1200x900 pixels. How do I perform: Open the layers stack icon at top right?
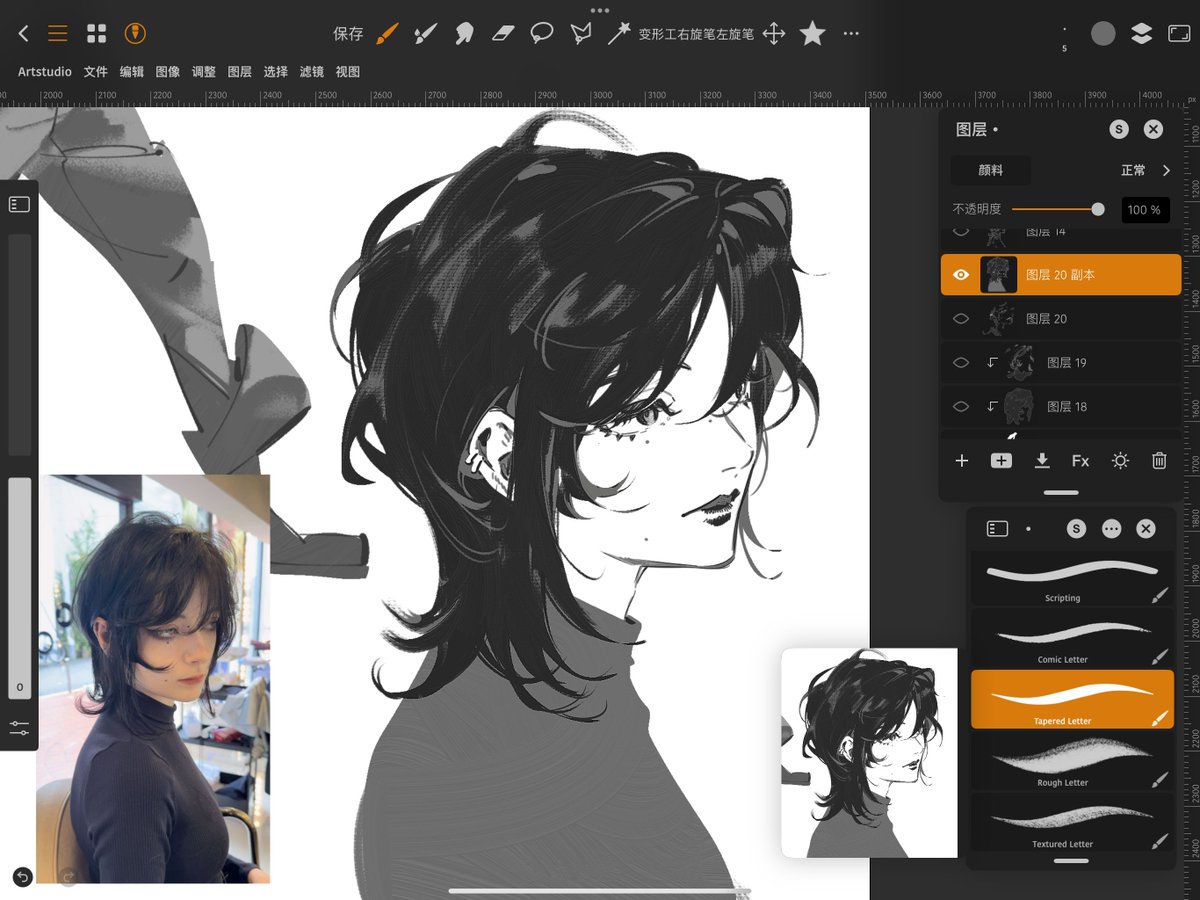(x=1141, y=33)
